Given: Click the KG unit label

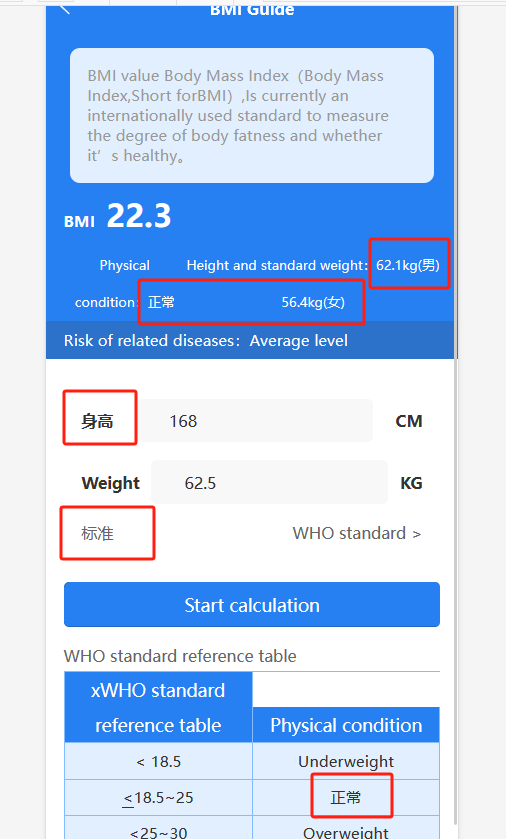Looking at the screenshot, I should pos(411,483).
